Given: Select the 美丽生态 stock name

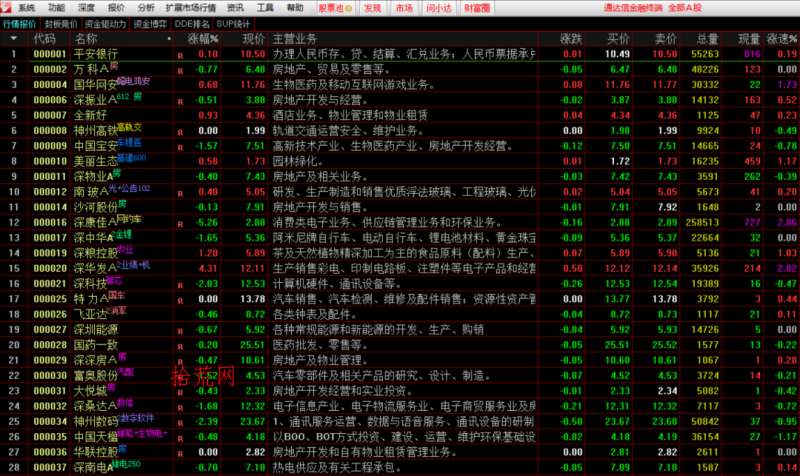Looking at the screenshot, I should (x=96, y=161).
